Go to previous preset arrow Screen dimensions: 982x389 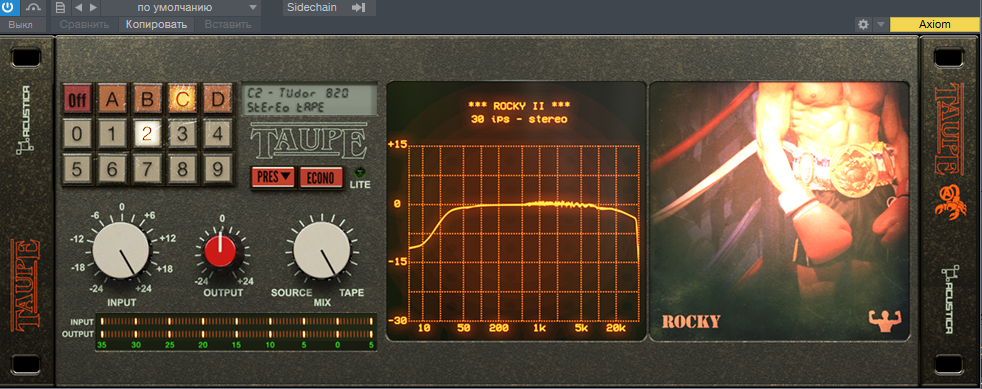78,8
